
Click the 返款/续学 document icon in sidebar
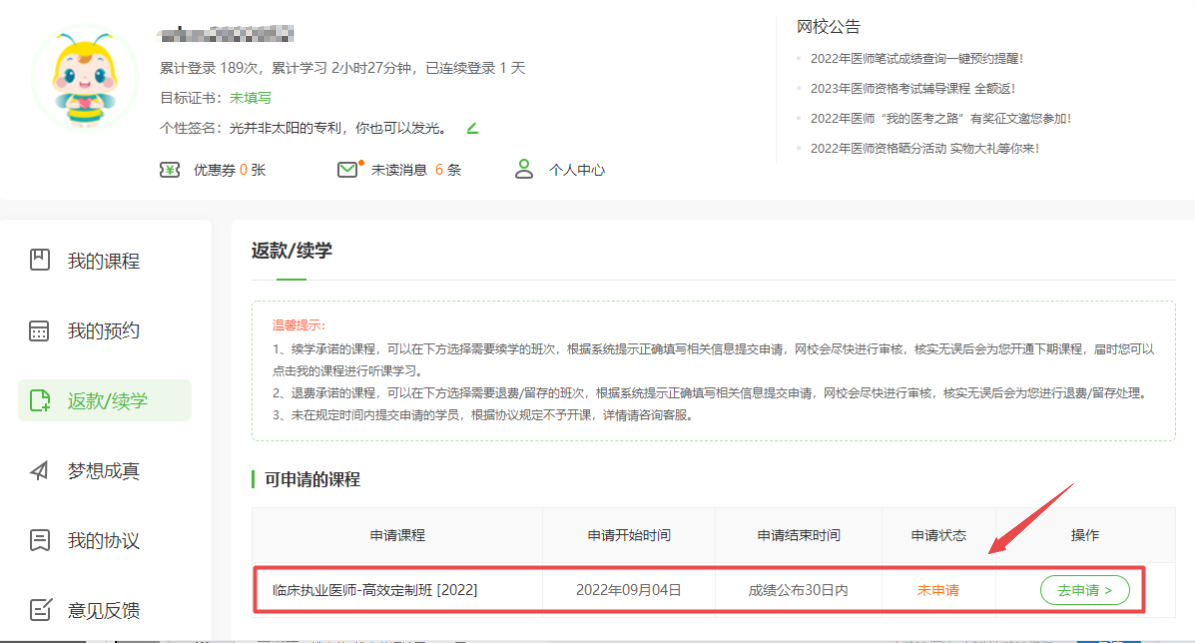(x=40, y=401)
